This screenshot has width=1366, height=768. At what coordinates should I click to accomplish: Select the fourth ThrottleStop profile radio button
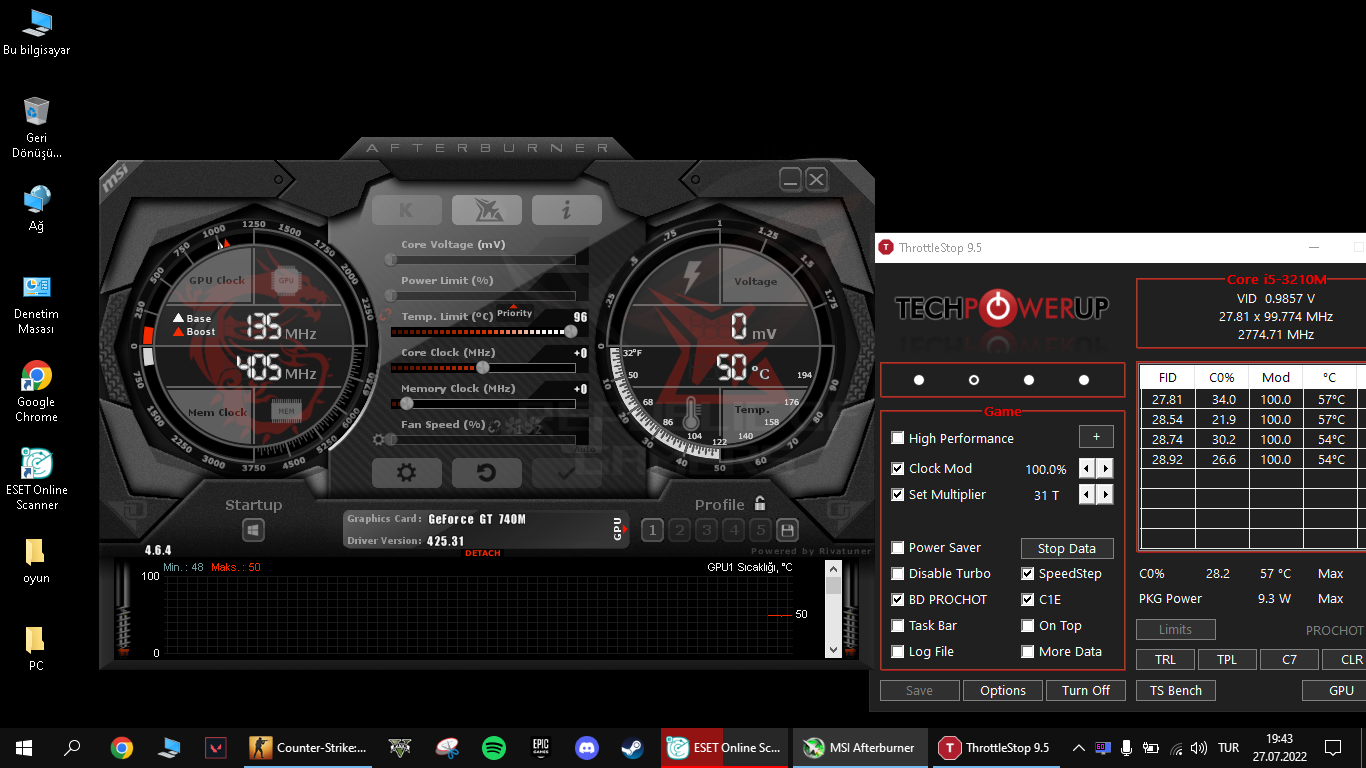click(1084, 380)
